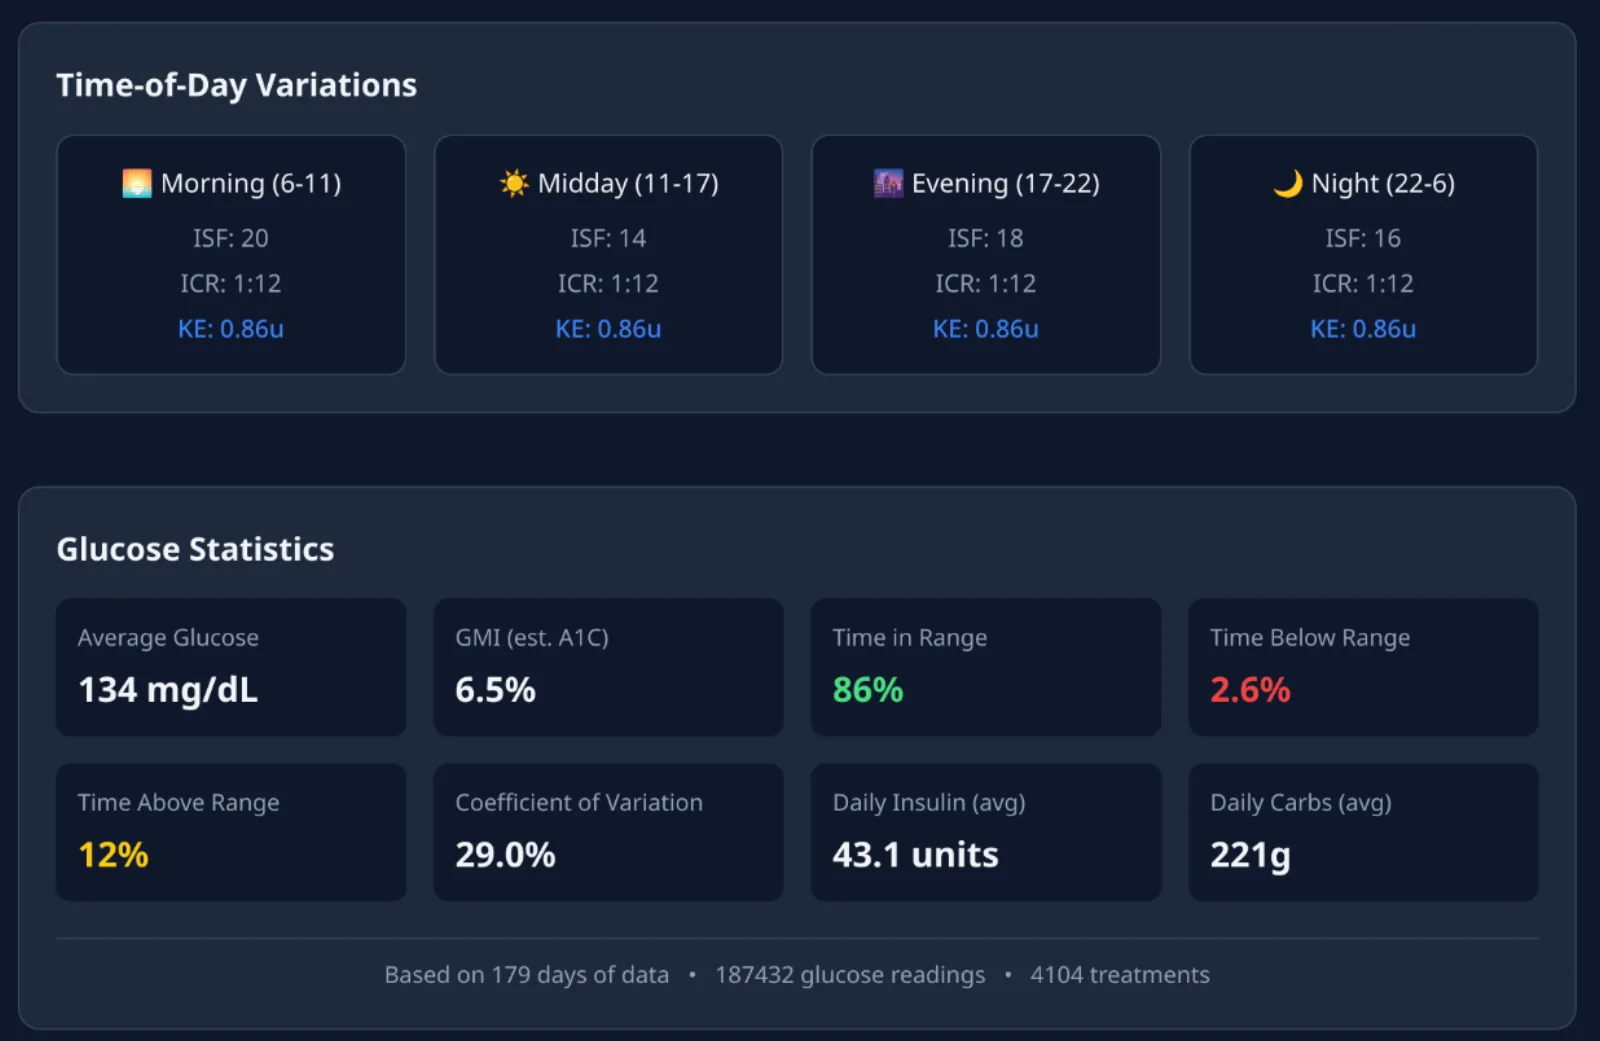This screenshot has height=1041, width=1600.
Task: Click the sun icon beside Midday
Action: 514,183
